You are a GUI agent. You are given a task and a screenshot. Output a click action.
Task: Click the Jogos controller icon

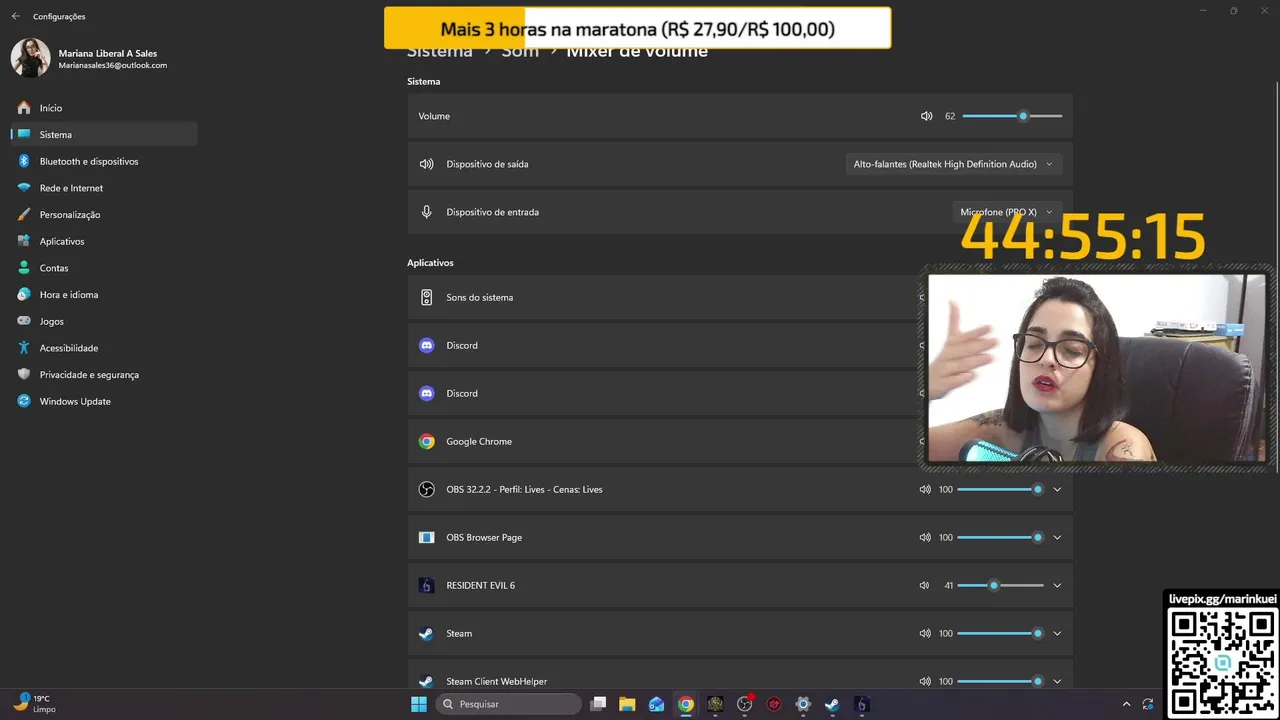pos(24,321)
